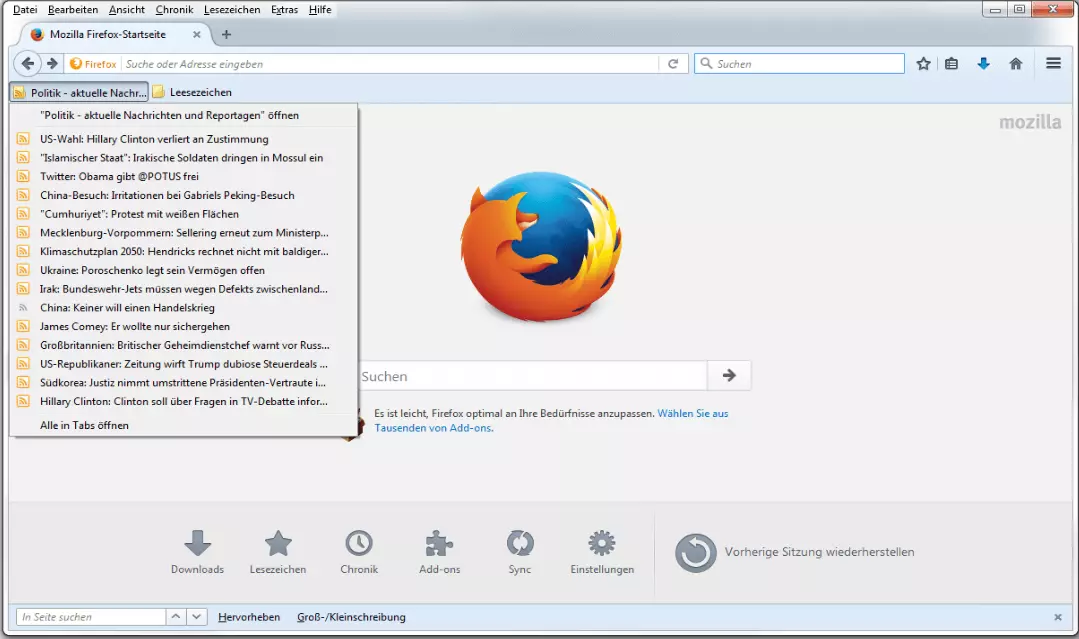Open the Lesezeichen menu
The width and height of the screenshot is (1079, 639).
pos(232,10)
